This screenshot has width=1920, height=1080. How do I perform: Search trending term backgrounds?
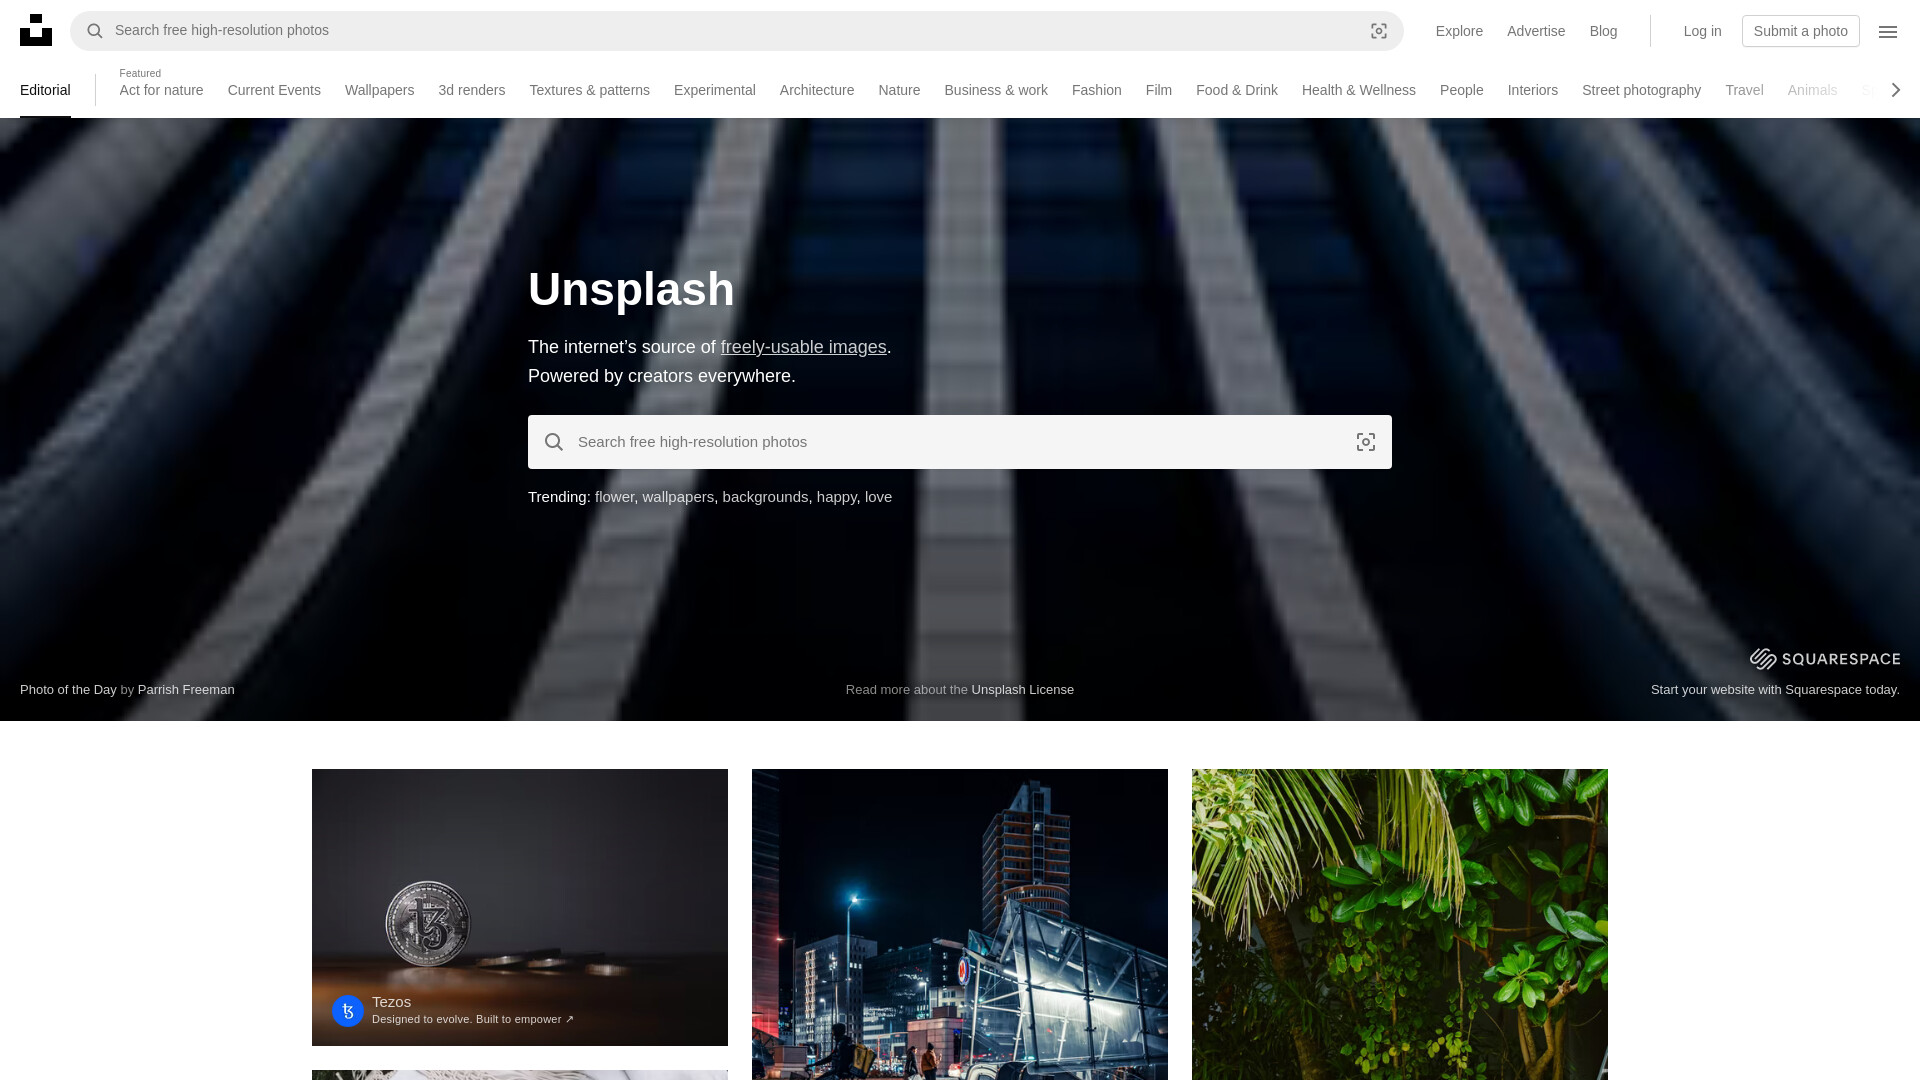765,497
